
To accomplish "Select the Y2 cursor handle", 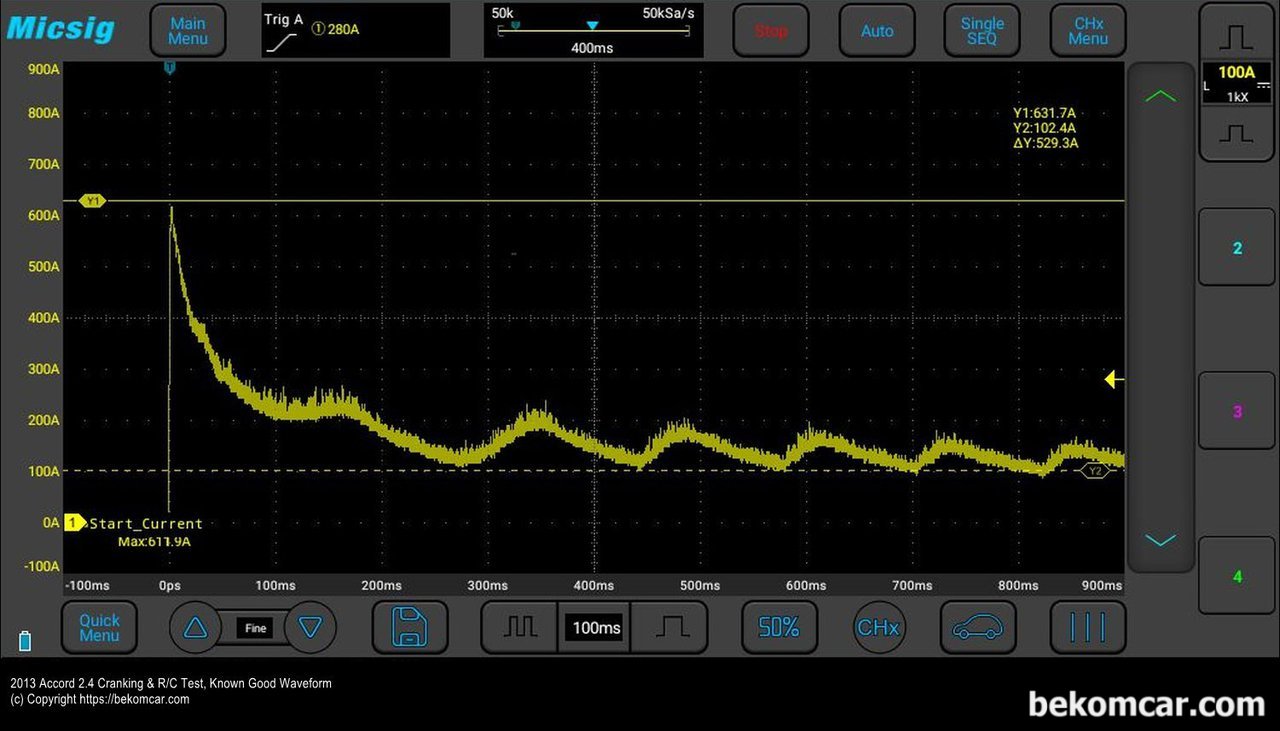I will click(1095, 470).
